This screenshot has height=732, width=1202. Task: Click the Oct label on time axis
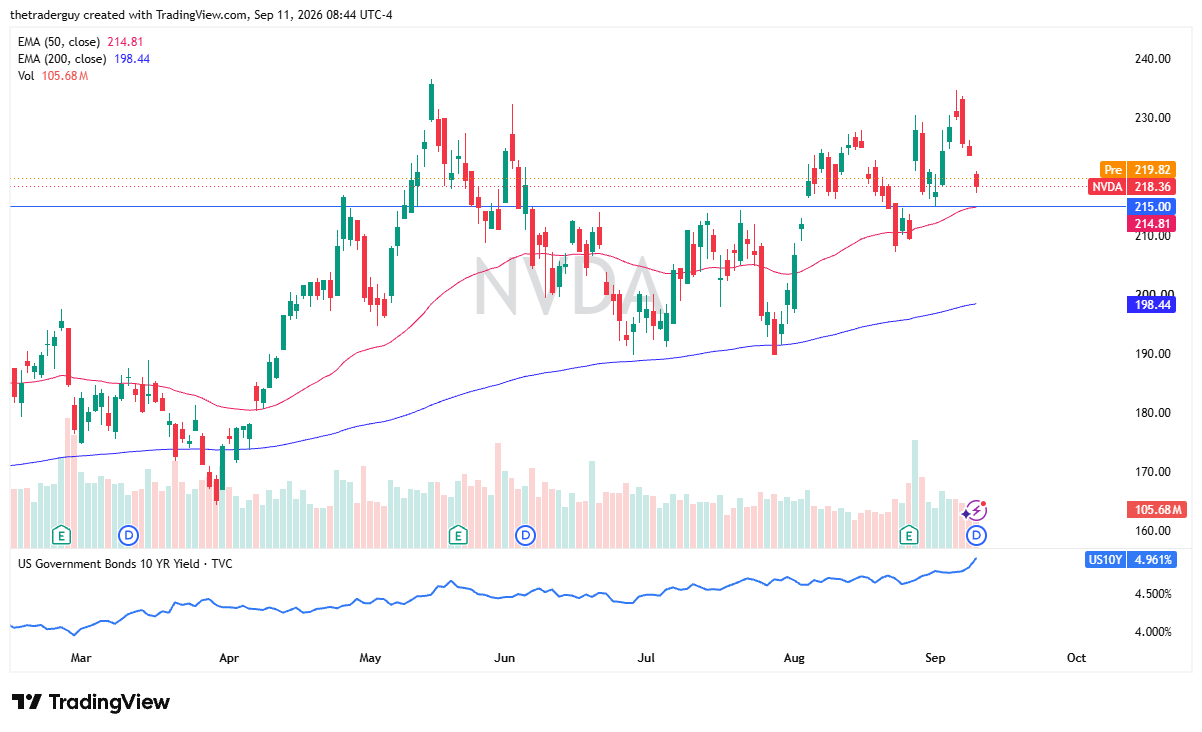[x=1077, y=658]
